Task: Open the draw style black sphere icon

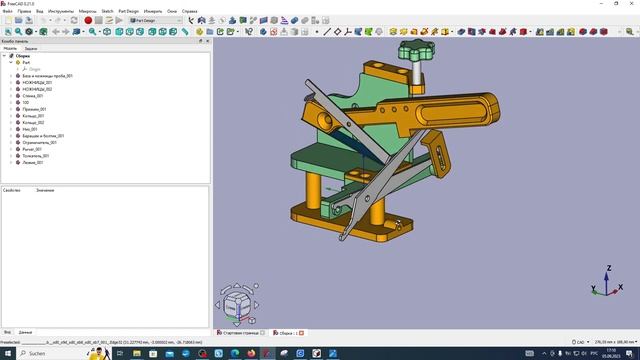Action: pos(29,32)
